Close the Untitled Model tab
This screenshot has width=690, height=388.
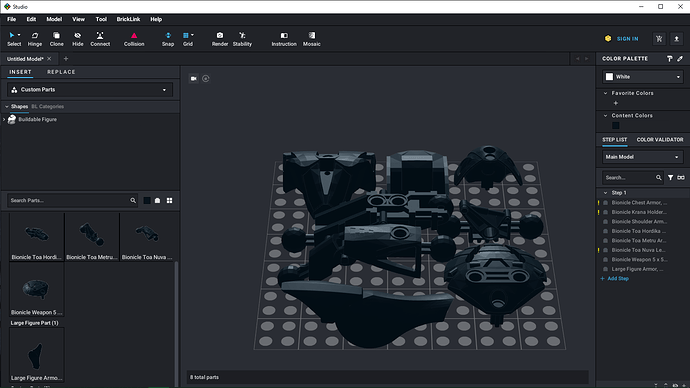(x=49, y=59)
